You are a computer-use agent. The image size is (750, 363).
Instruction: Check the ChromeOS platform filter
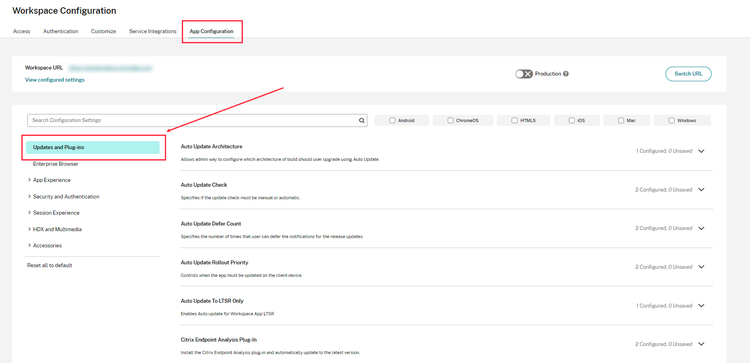(x=450, y=121)
